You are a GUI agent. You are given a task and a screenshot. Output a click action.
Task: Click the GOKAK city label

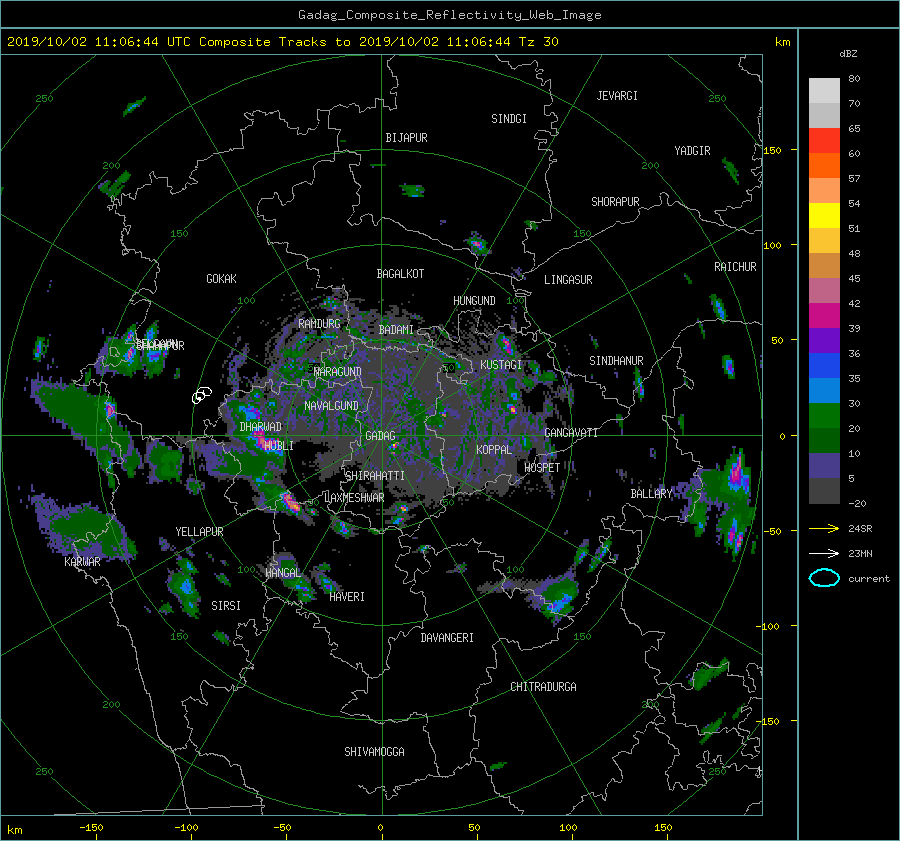click(x=221, y=278)
